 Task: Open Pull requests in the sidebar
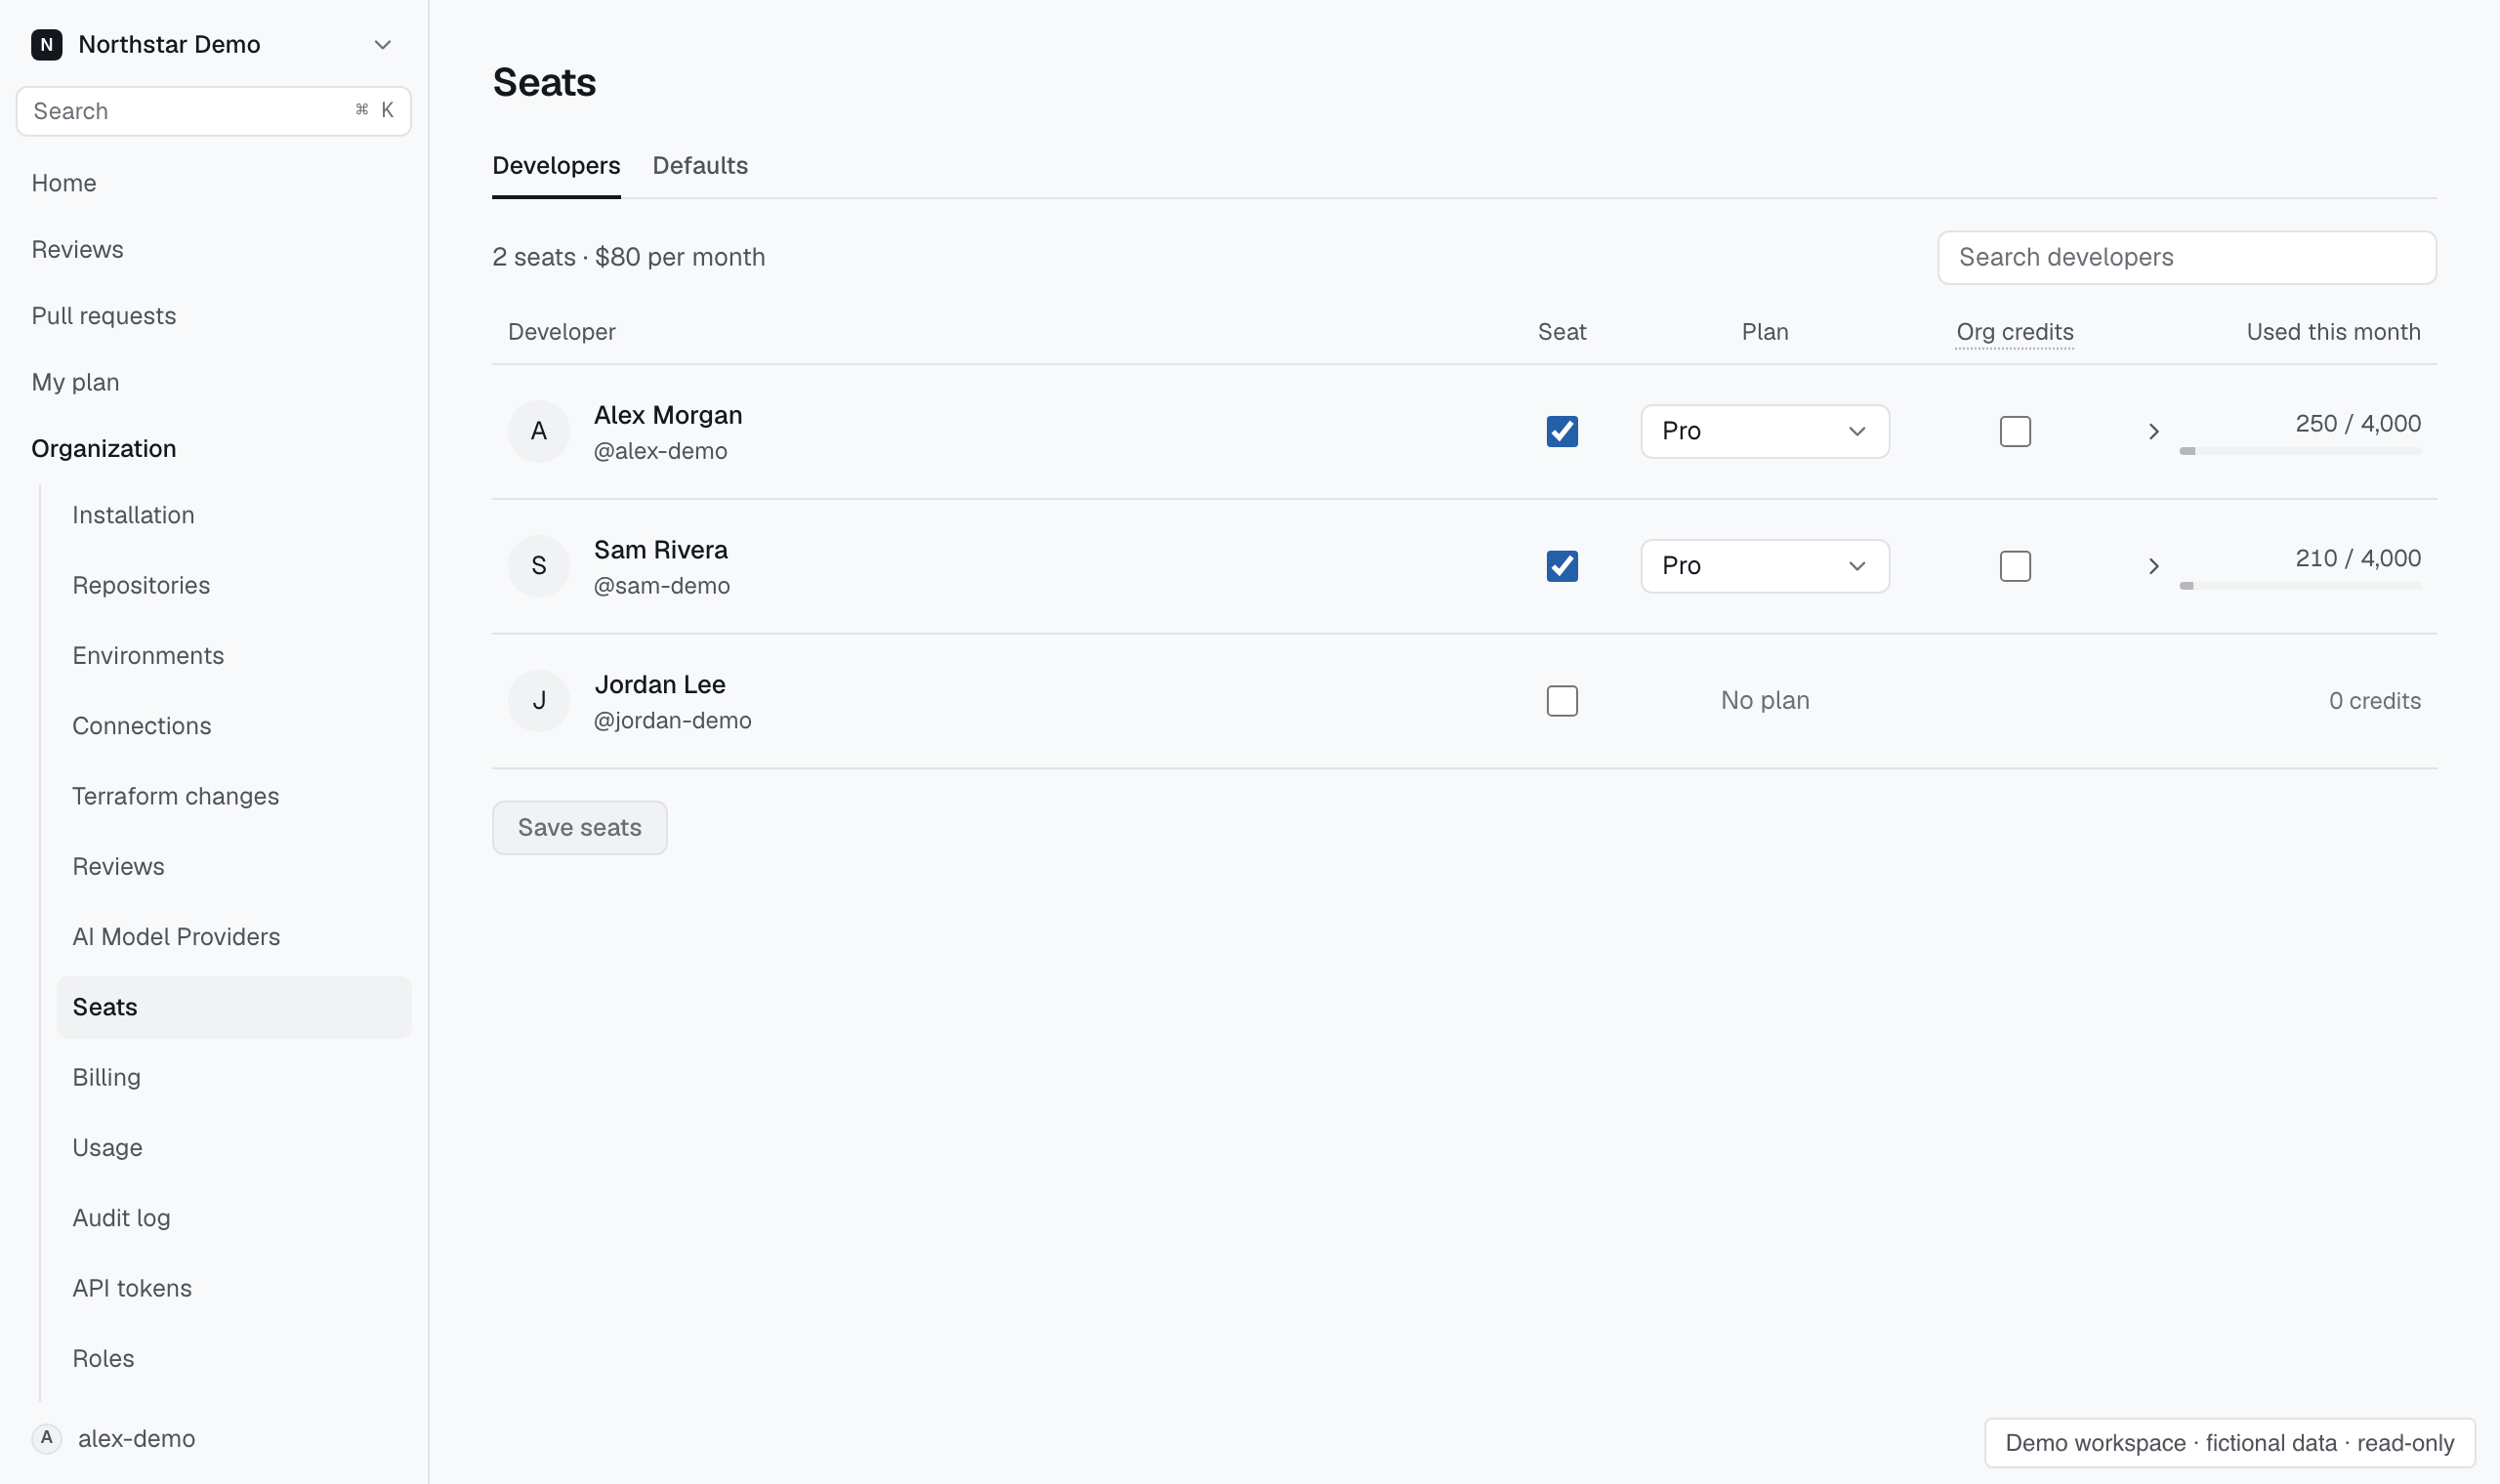[104, 316]
